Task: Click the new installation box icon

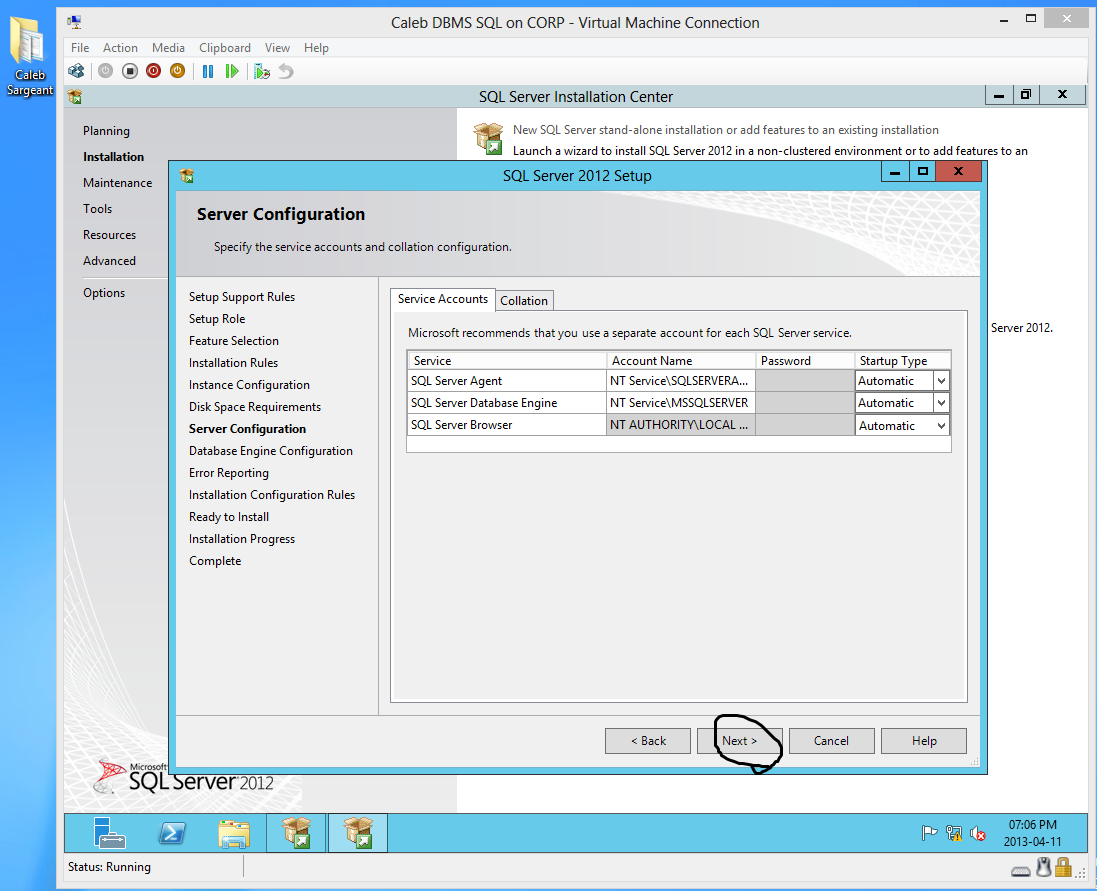Action: coord(488,138)
